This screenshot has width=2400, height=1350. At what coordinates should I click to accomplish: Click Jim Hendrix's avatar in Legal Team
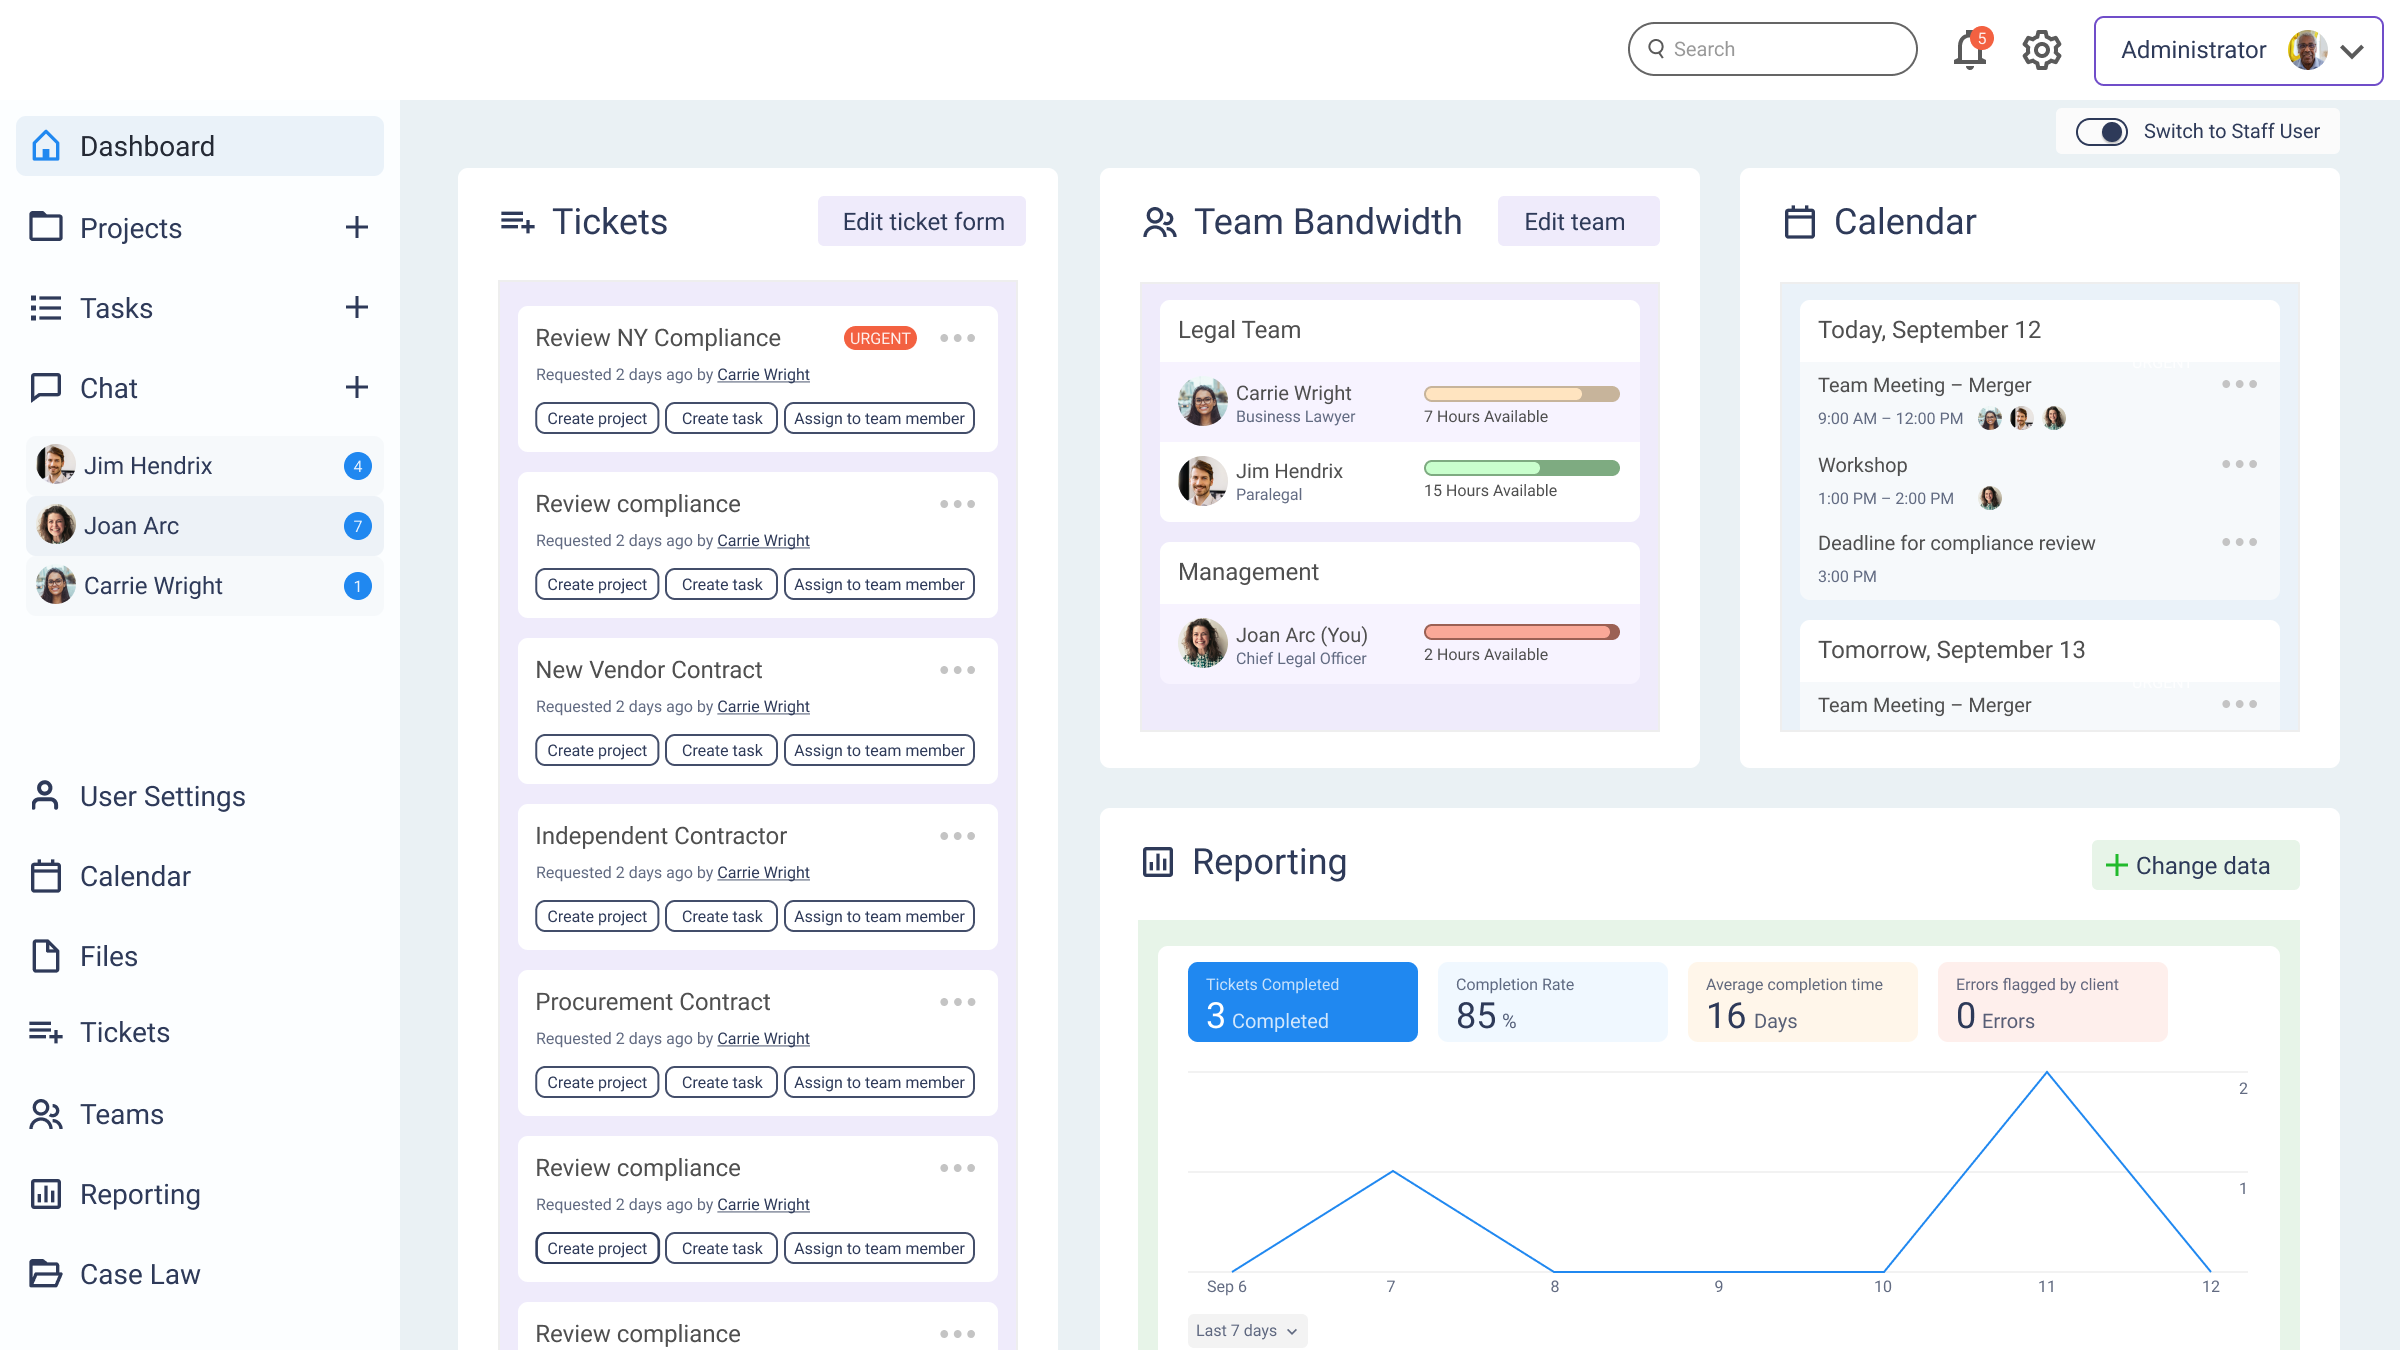(x=1203, y=481)
